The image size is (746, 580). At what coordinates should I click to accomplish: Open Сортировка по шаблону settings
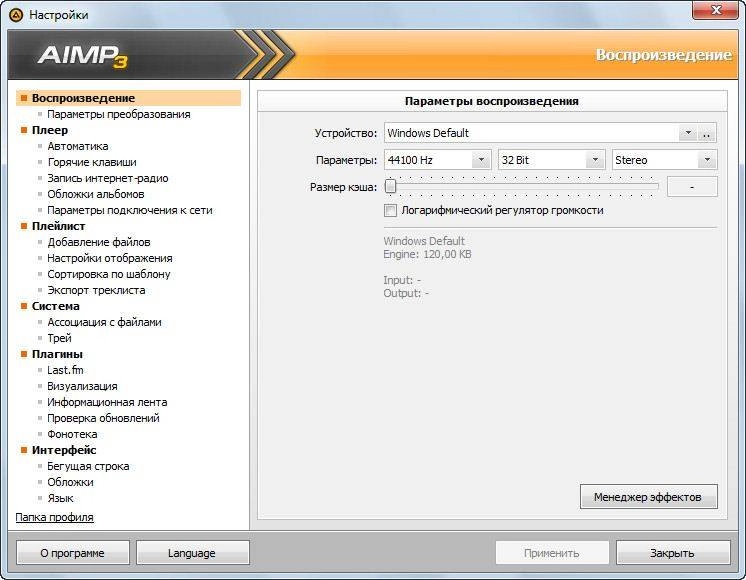tap(108, 274)
